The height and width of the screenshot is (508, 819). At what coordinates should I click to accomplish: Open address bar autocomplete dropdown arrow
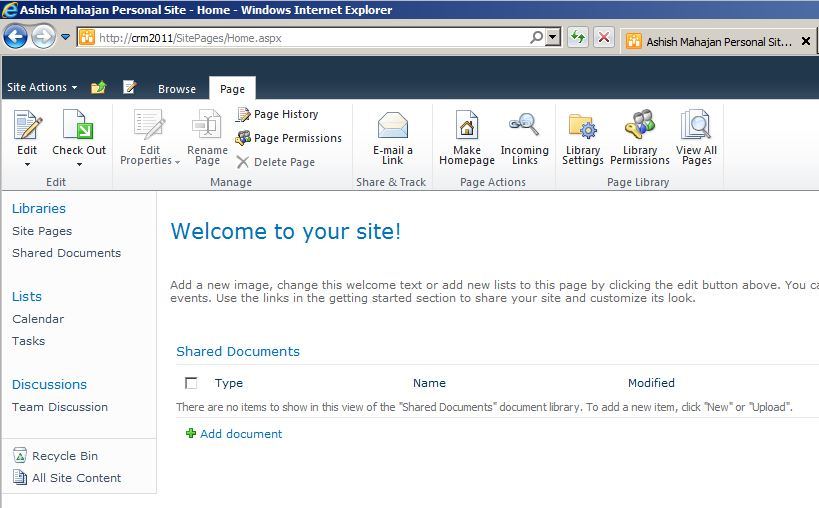pyautogui.click(x=553, y=37)
